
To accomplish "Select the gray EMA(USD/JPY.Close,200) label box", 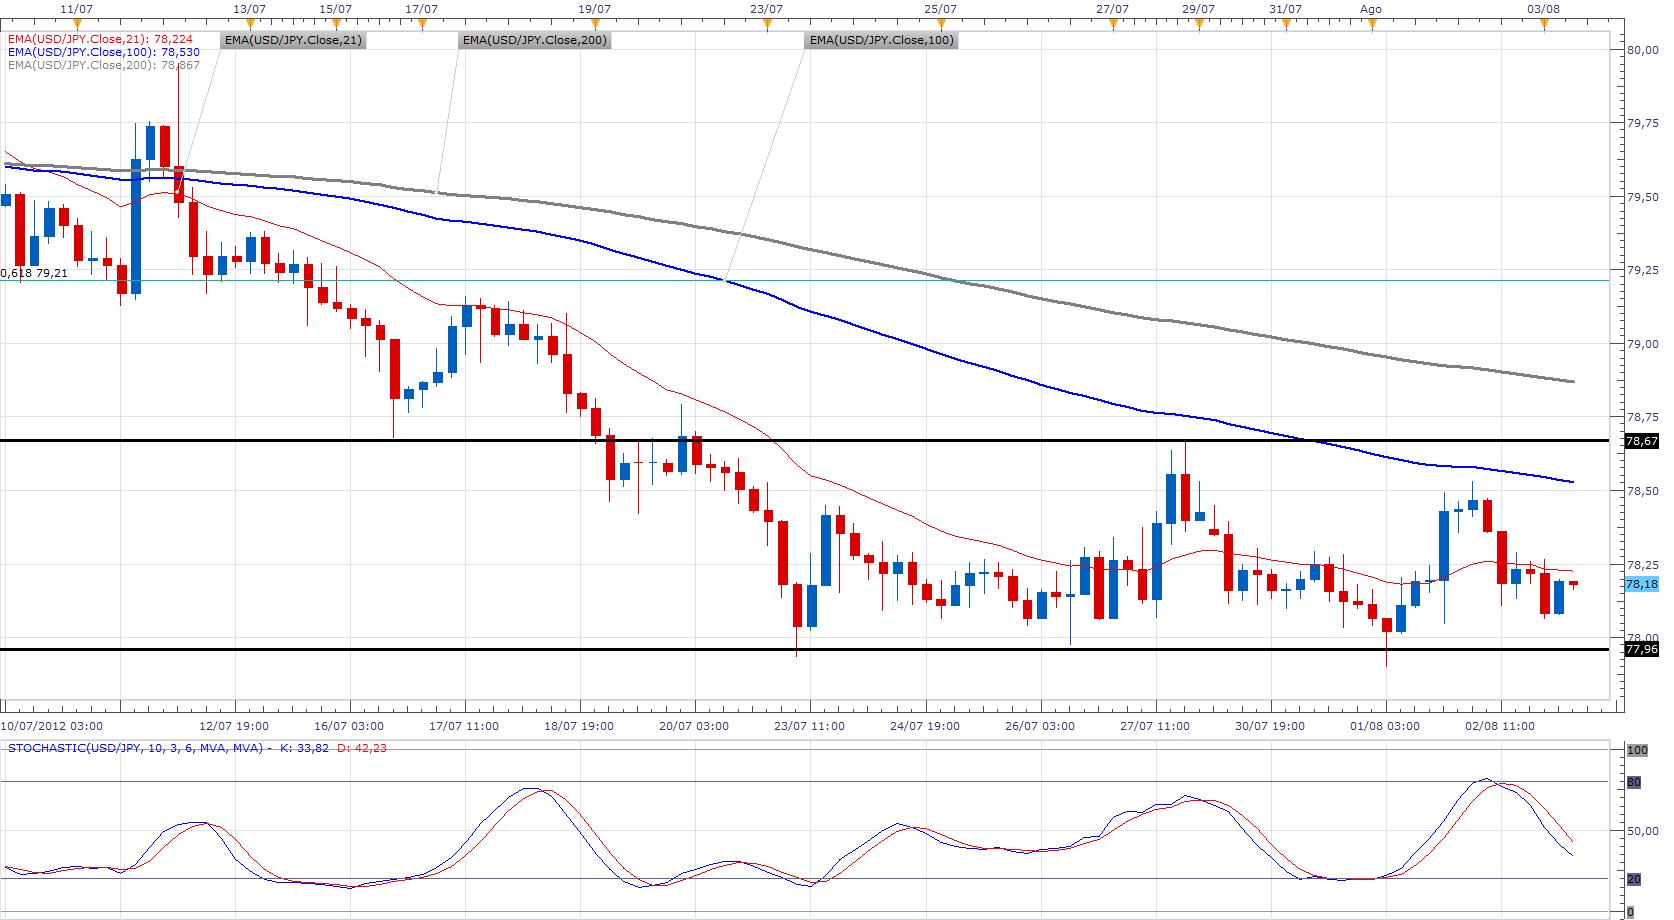I will pyautogui.click(x=534, y=41).
